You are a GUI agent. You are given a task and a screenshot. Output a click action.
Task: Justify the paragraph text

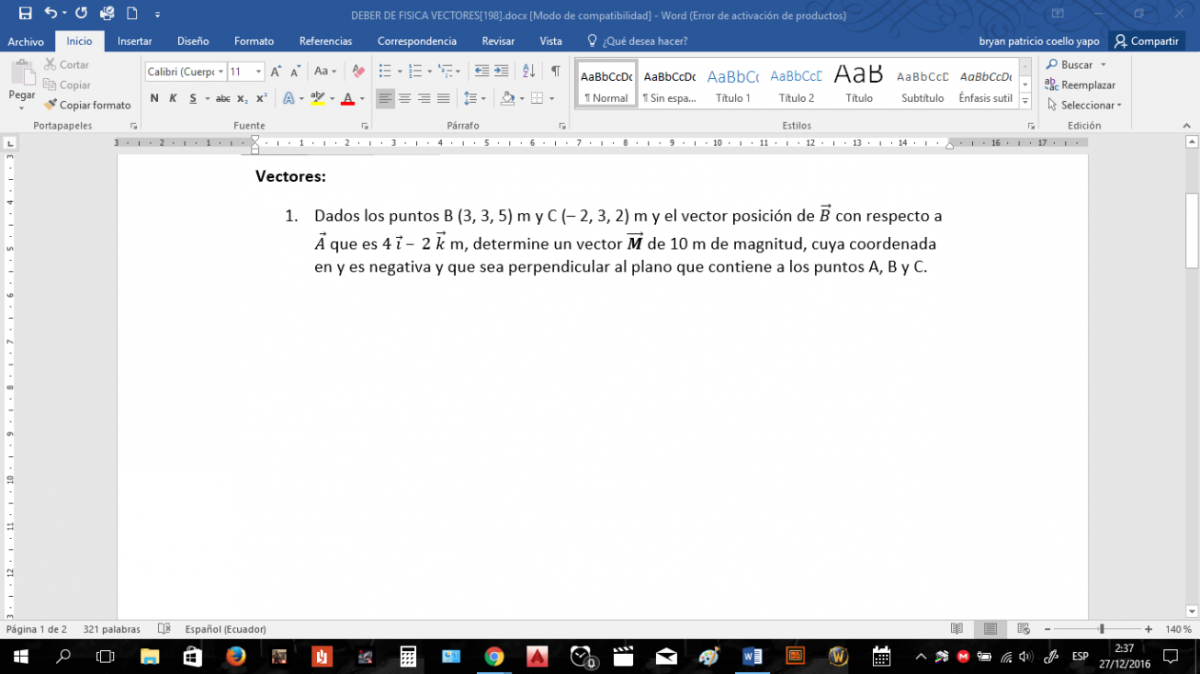pos(443,98)
